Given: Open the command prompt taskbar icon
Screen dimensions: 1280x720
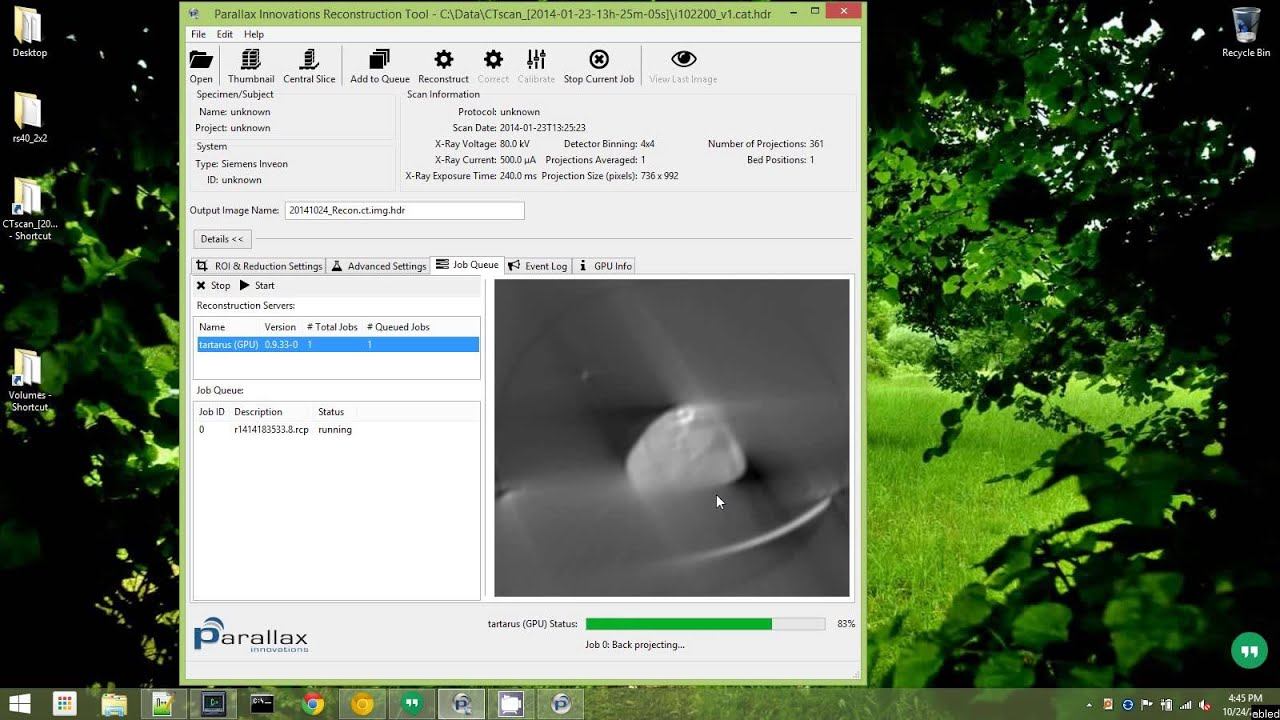Looking at the screenshot, I should tap(262, 704).
